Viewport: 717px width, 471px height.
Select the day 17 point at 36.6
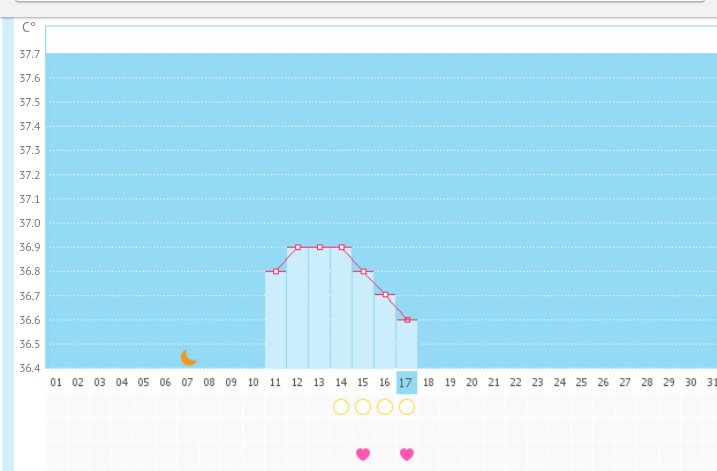[x=407, y=319]
